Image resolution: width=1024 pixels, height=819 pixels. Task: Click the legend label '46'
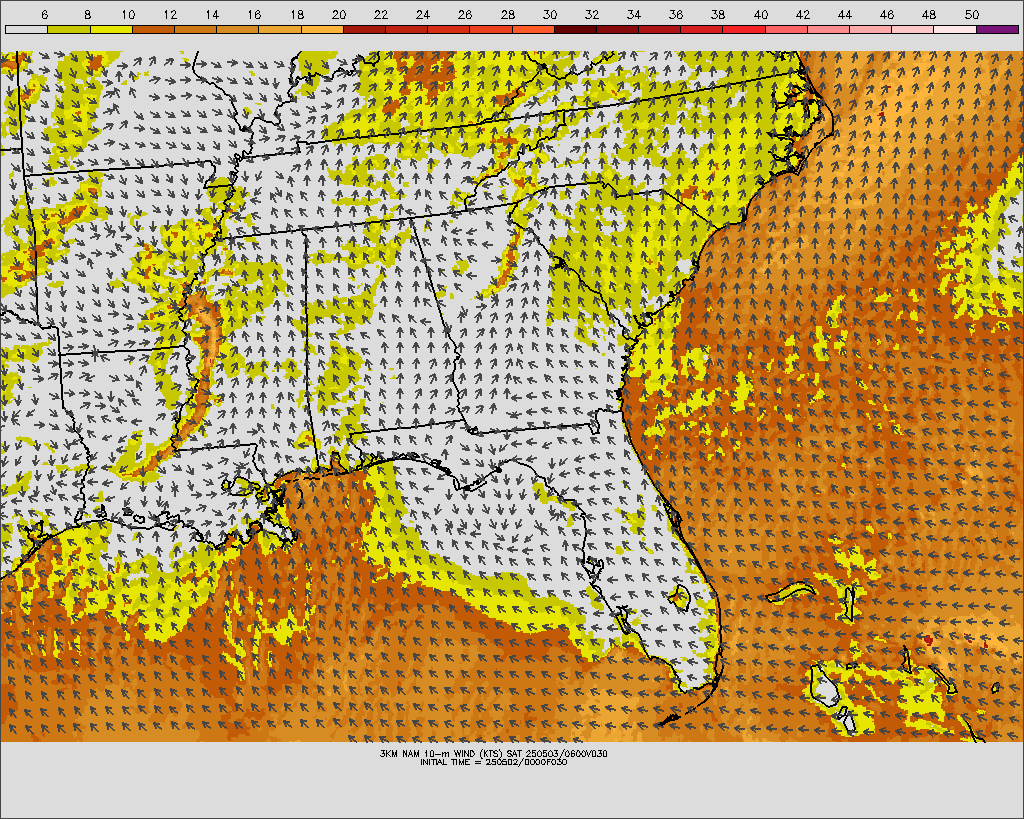[x=887, y=14]
